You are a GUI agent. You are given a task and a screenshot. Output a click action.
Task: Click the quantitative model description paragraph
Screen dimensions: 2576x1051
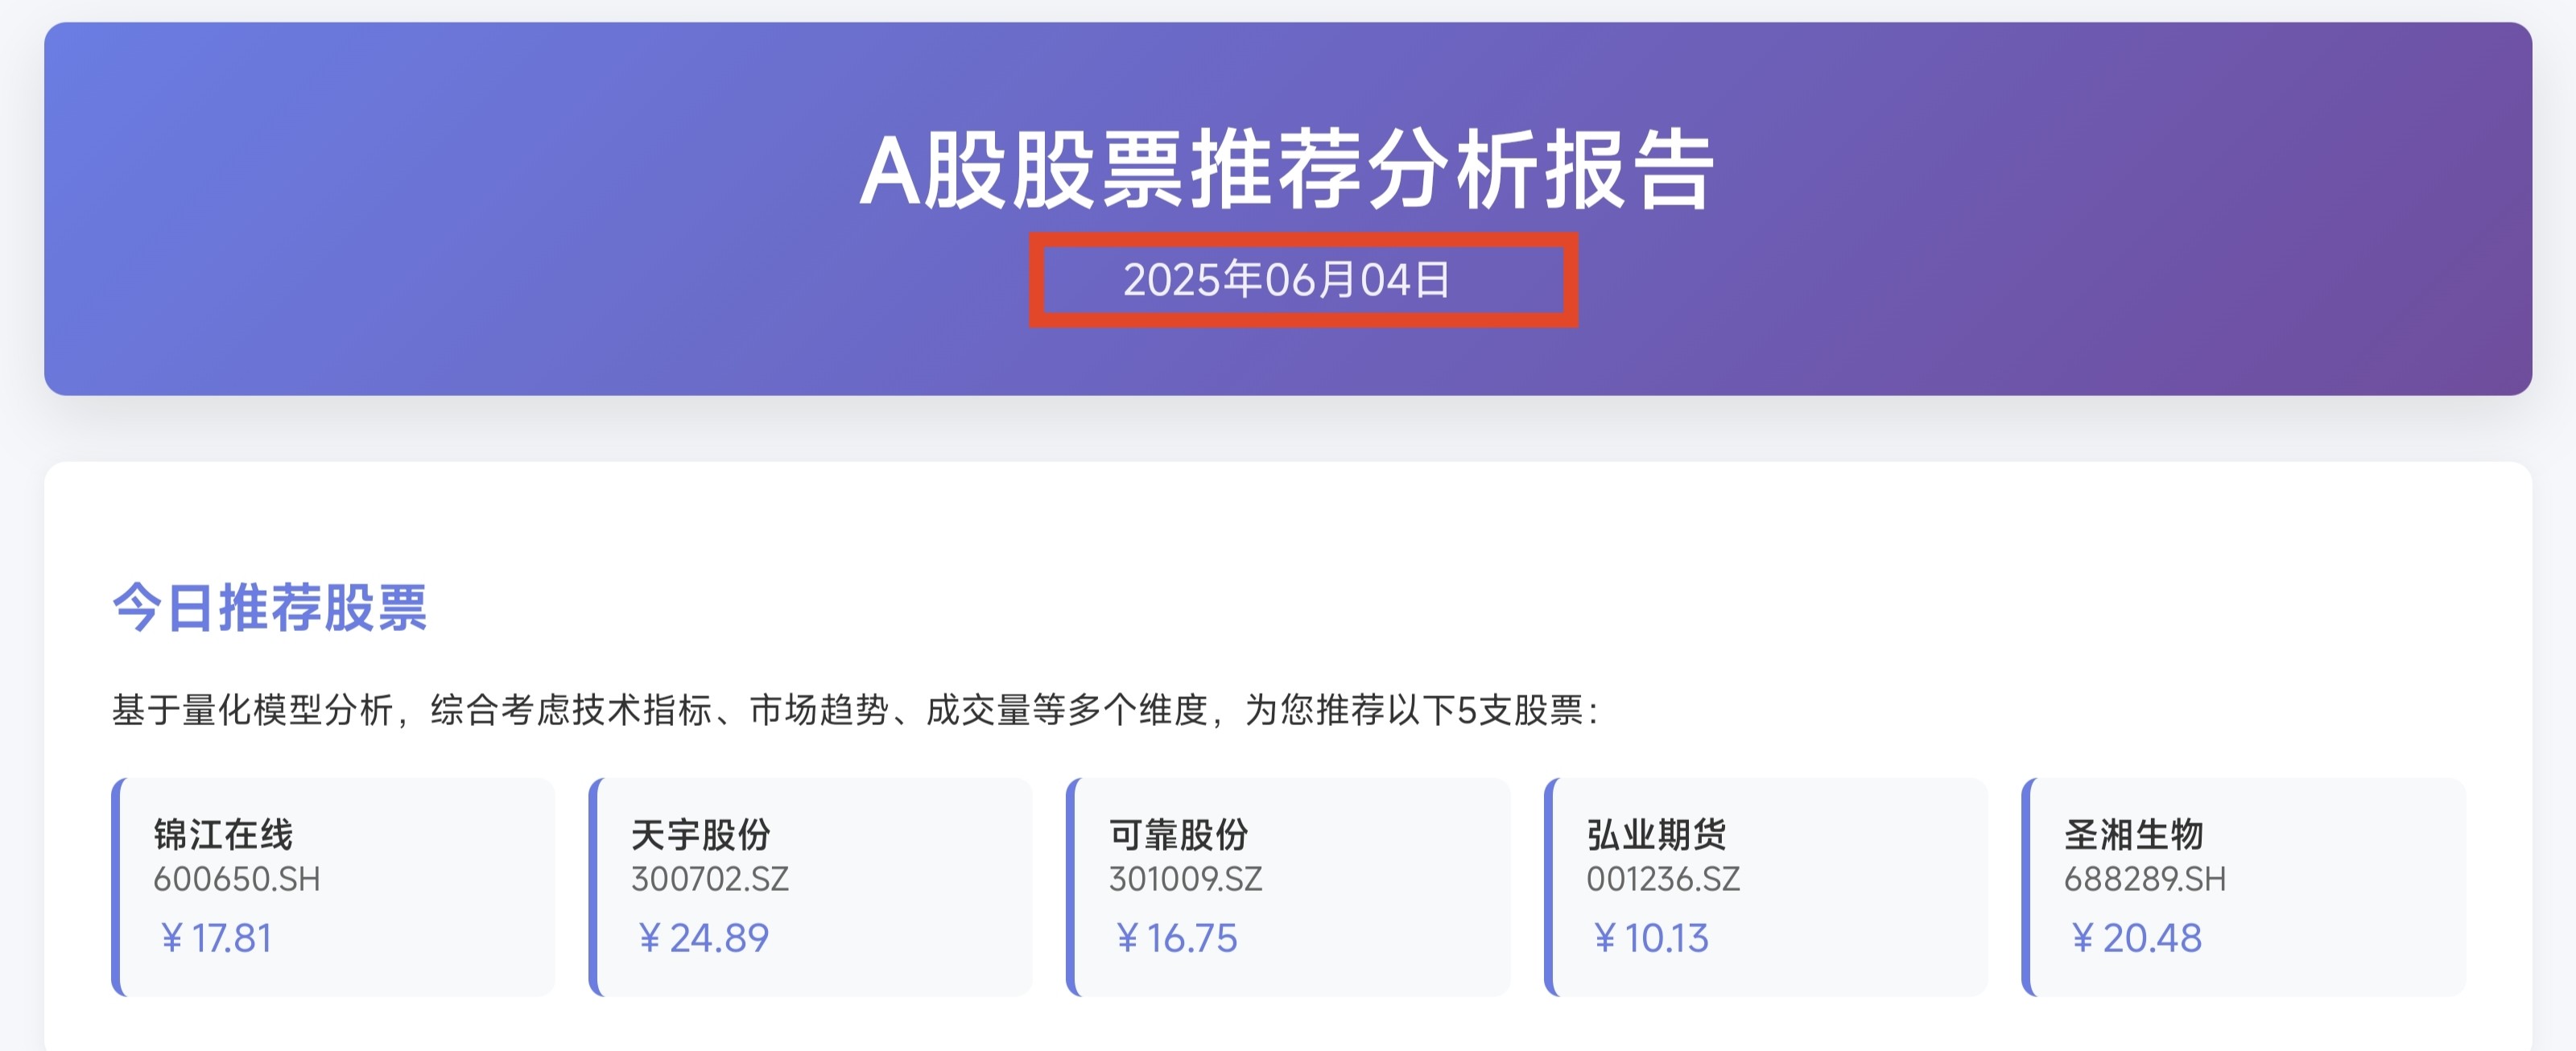[x=856, y=710]
